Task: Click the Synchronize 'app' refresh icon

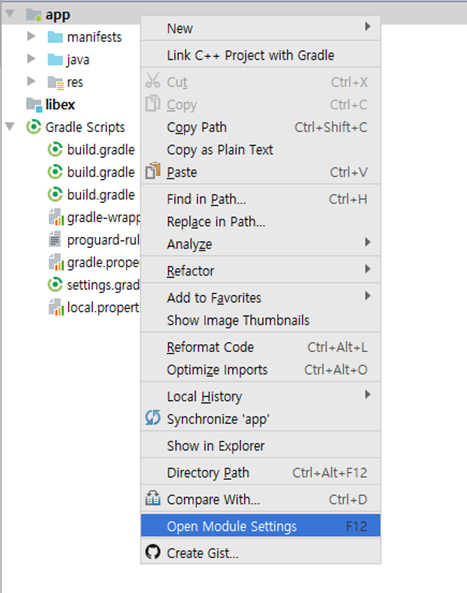Action: point(153,418)
